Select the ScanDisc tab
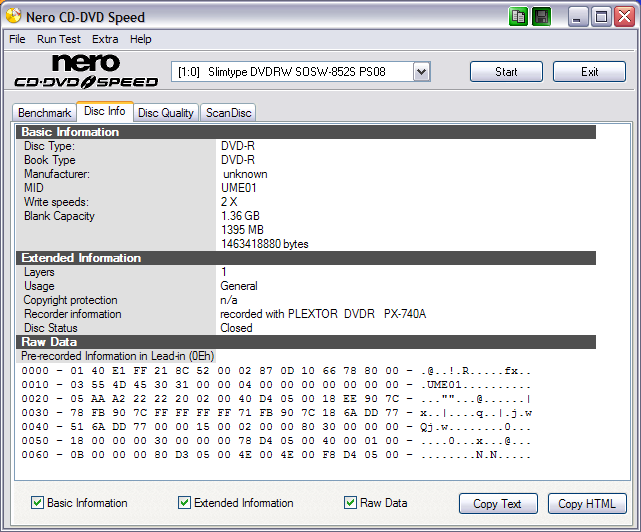 pyautogui.click(x=229, y=113)
